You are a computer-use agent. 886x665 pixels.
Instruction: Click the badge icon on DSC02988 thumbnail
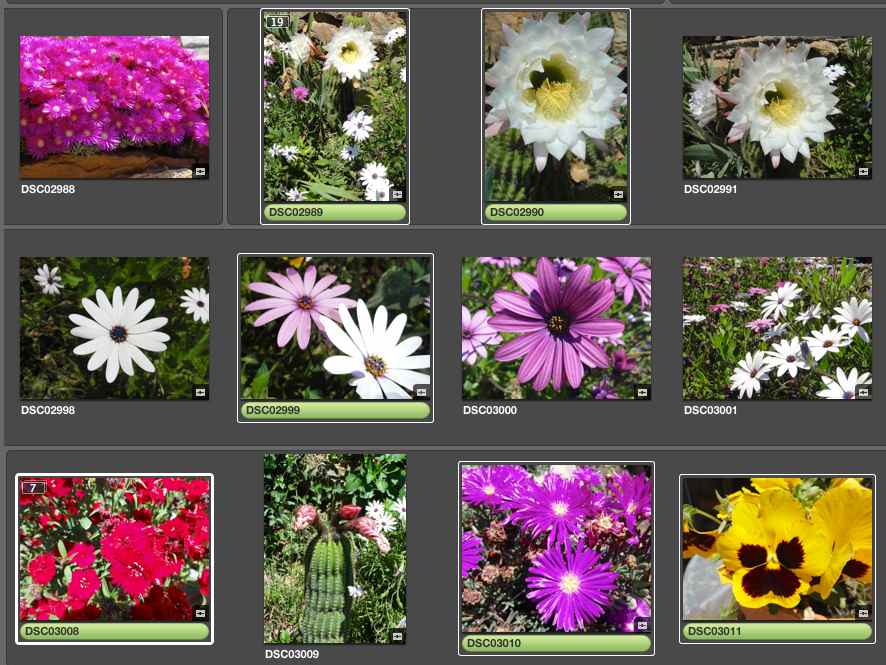(x=200, y=171)
